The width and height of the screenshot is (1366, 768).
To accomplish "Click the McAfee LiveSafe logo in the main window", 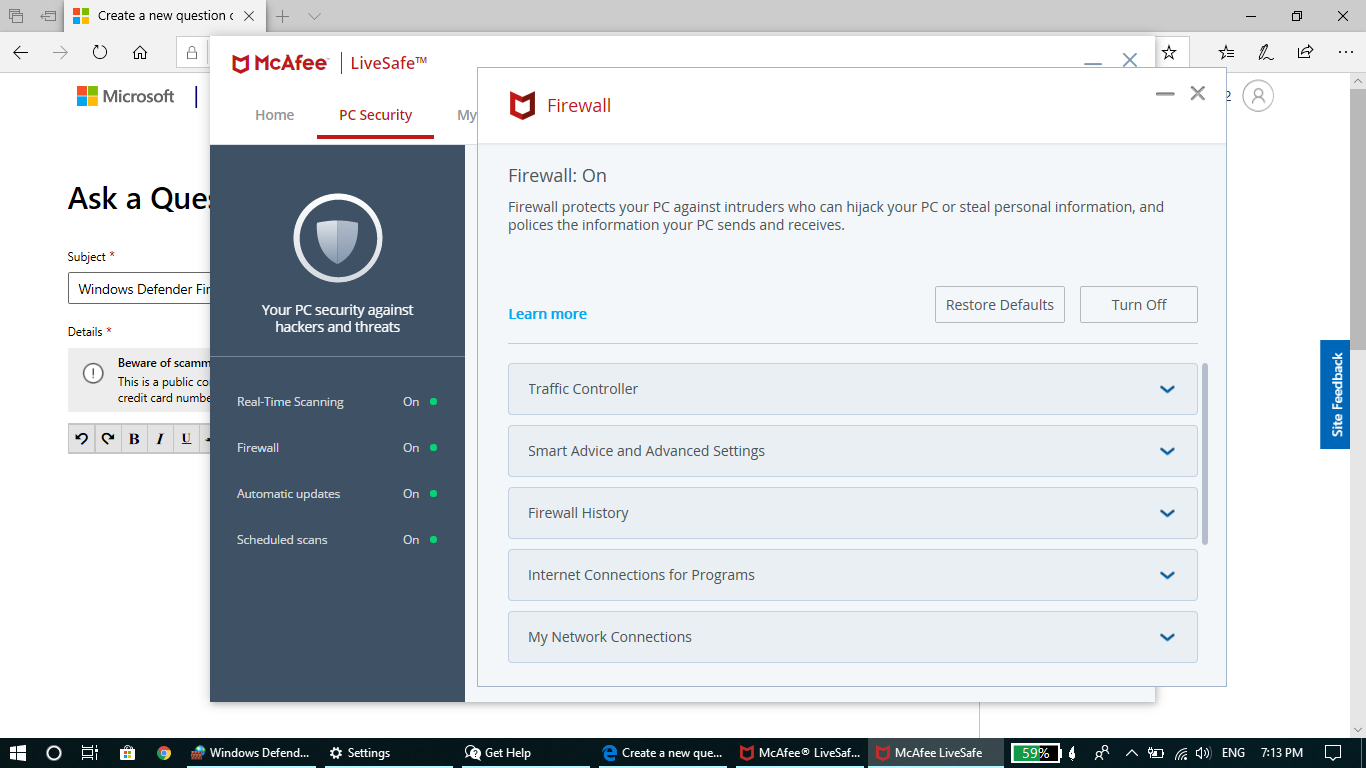I will coord(330,64).
